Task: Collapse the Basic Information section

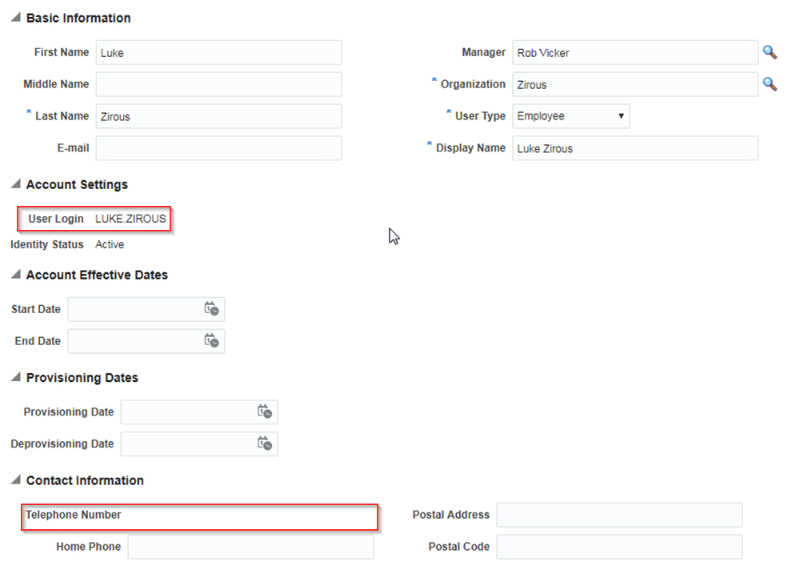Action: tap(16, 17)
